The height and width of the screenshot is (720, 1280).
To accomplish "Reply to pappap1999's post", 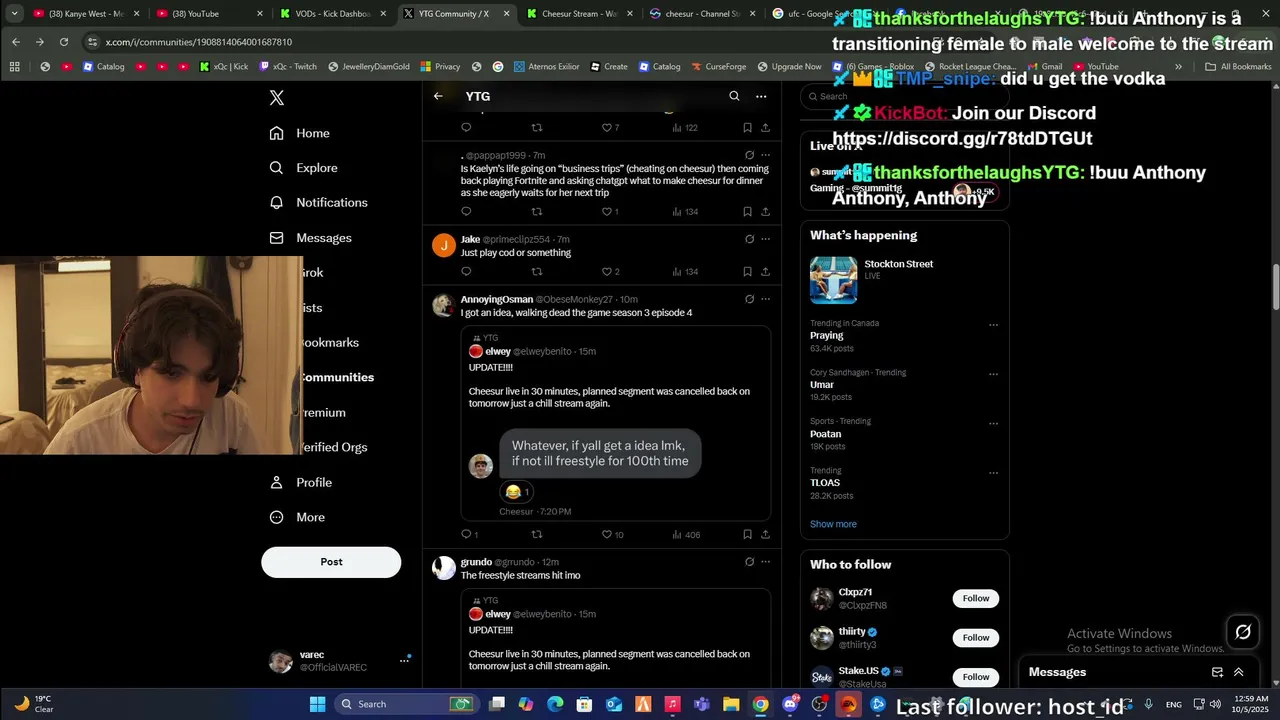I will pos(466,212).
